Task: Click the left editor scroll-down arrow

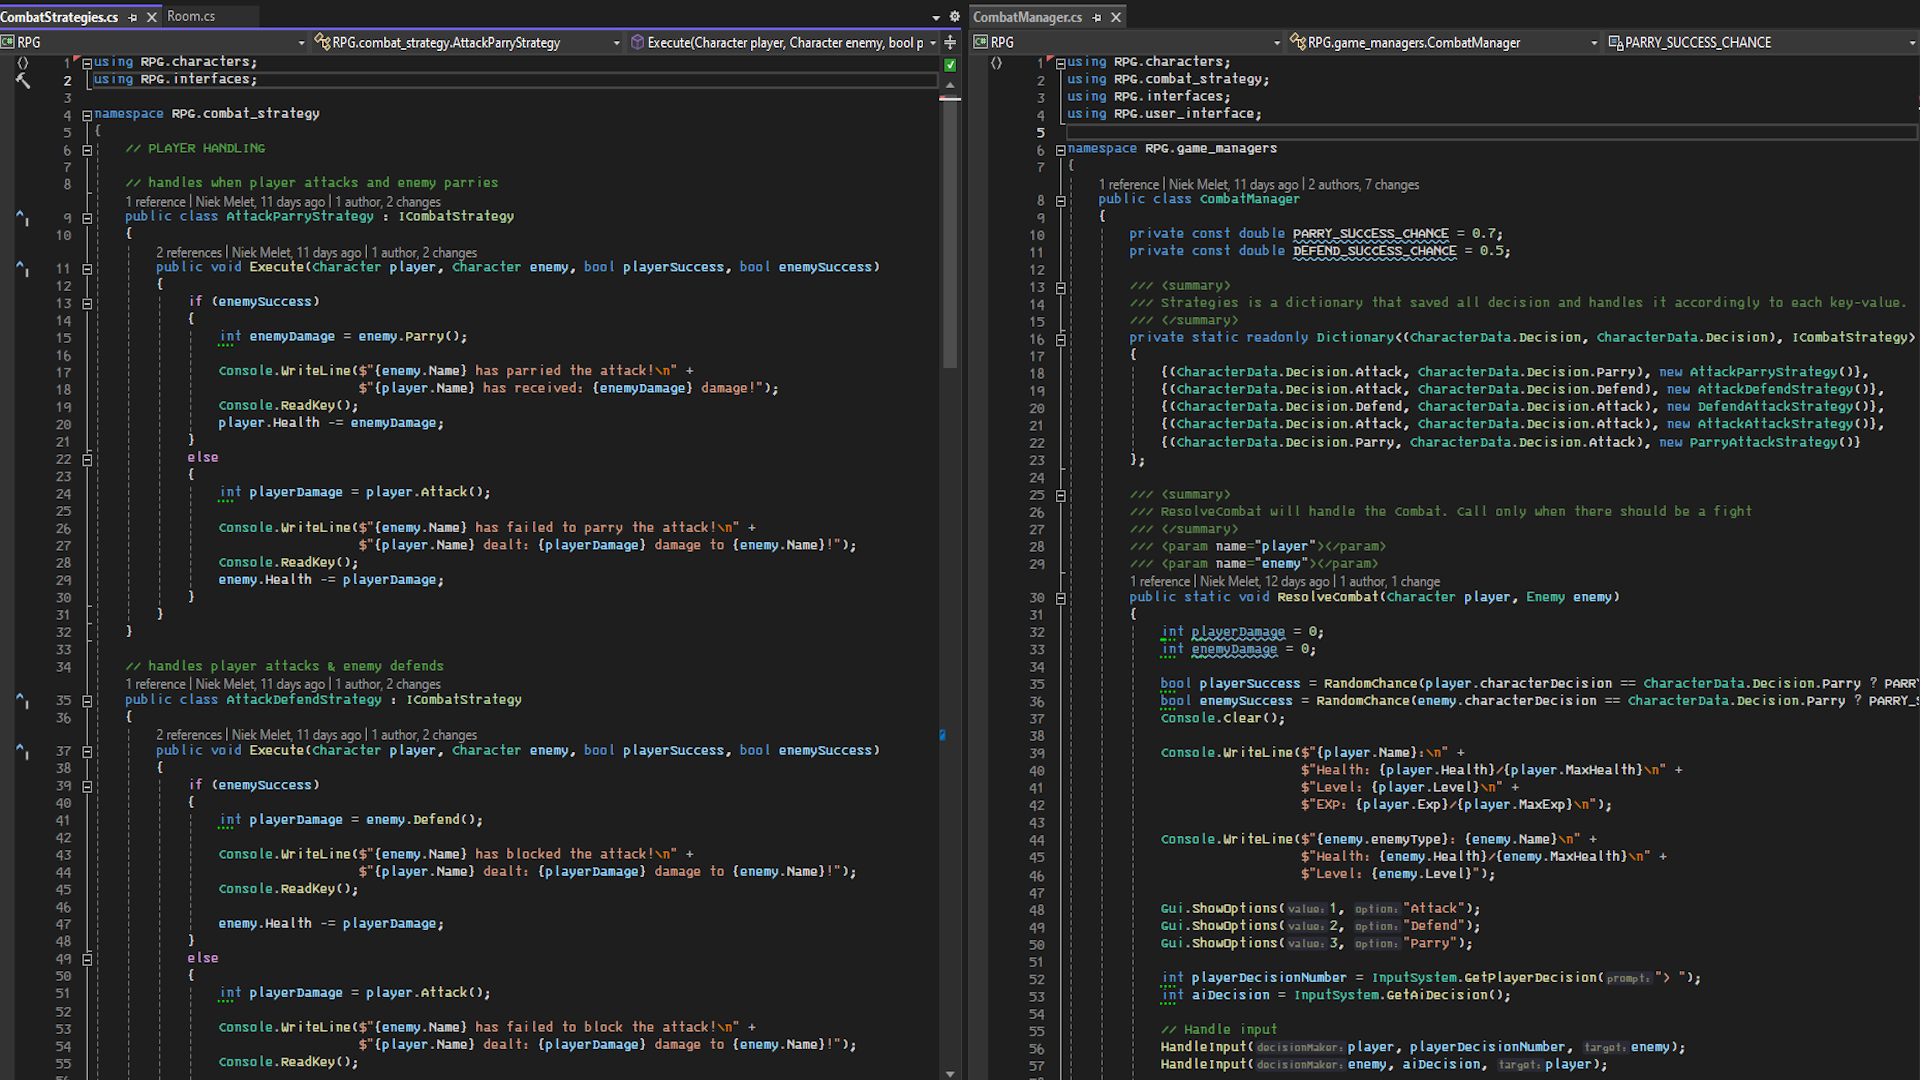Action: [x=950, y=1073]
